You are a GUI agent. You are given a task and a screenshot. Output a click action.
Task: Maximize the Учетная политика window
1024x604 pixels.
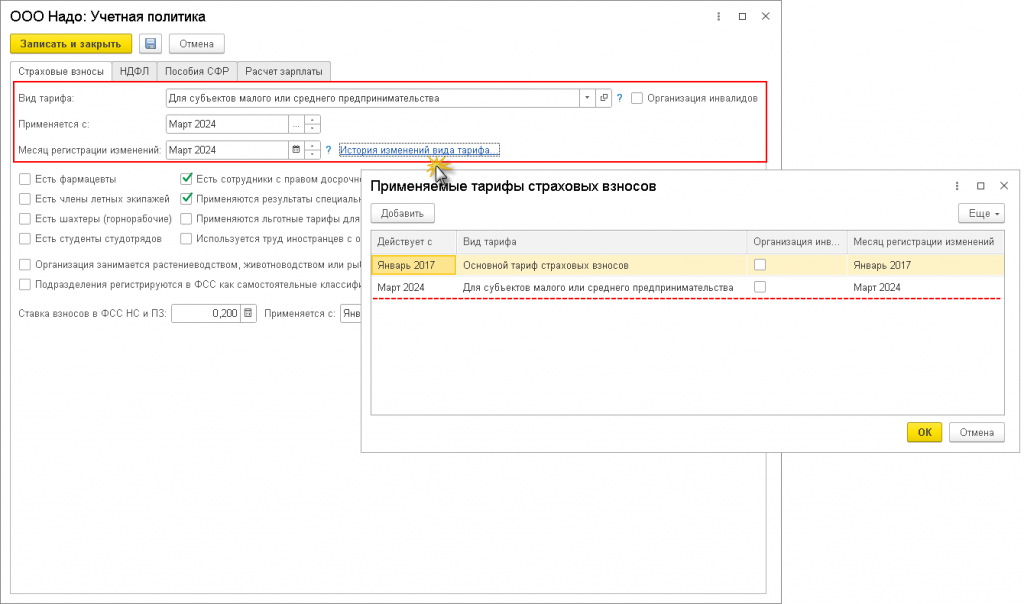pyautogui.click(x=742, y=16)
